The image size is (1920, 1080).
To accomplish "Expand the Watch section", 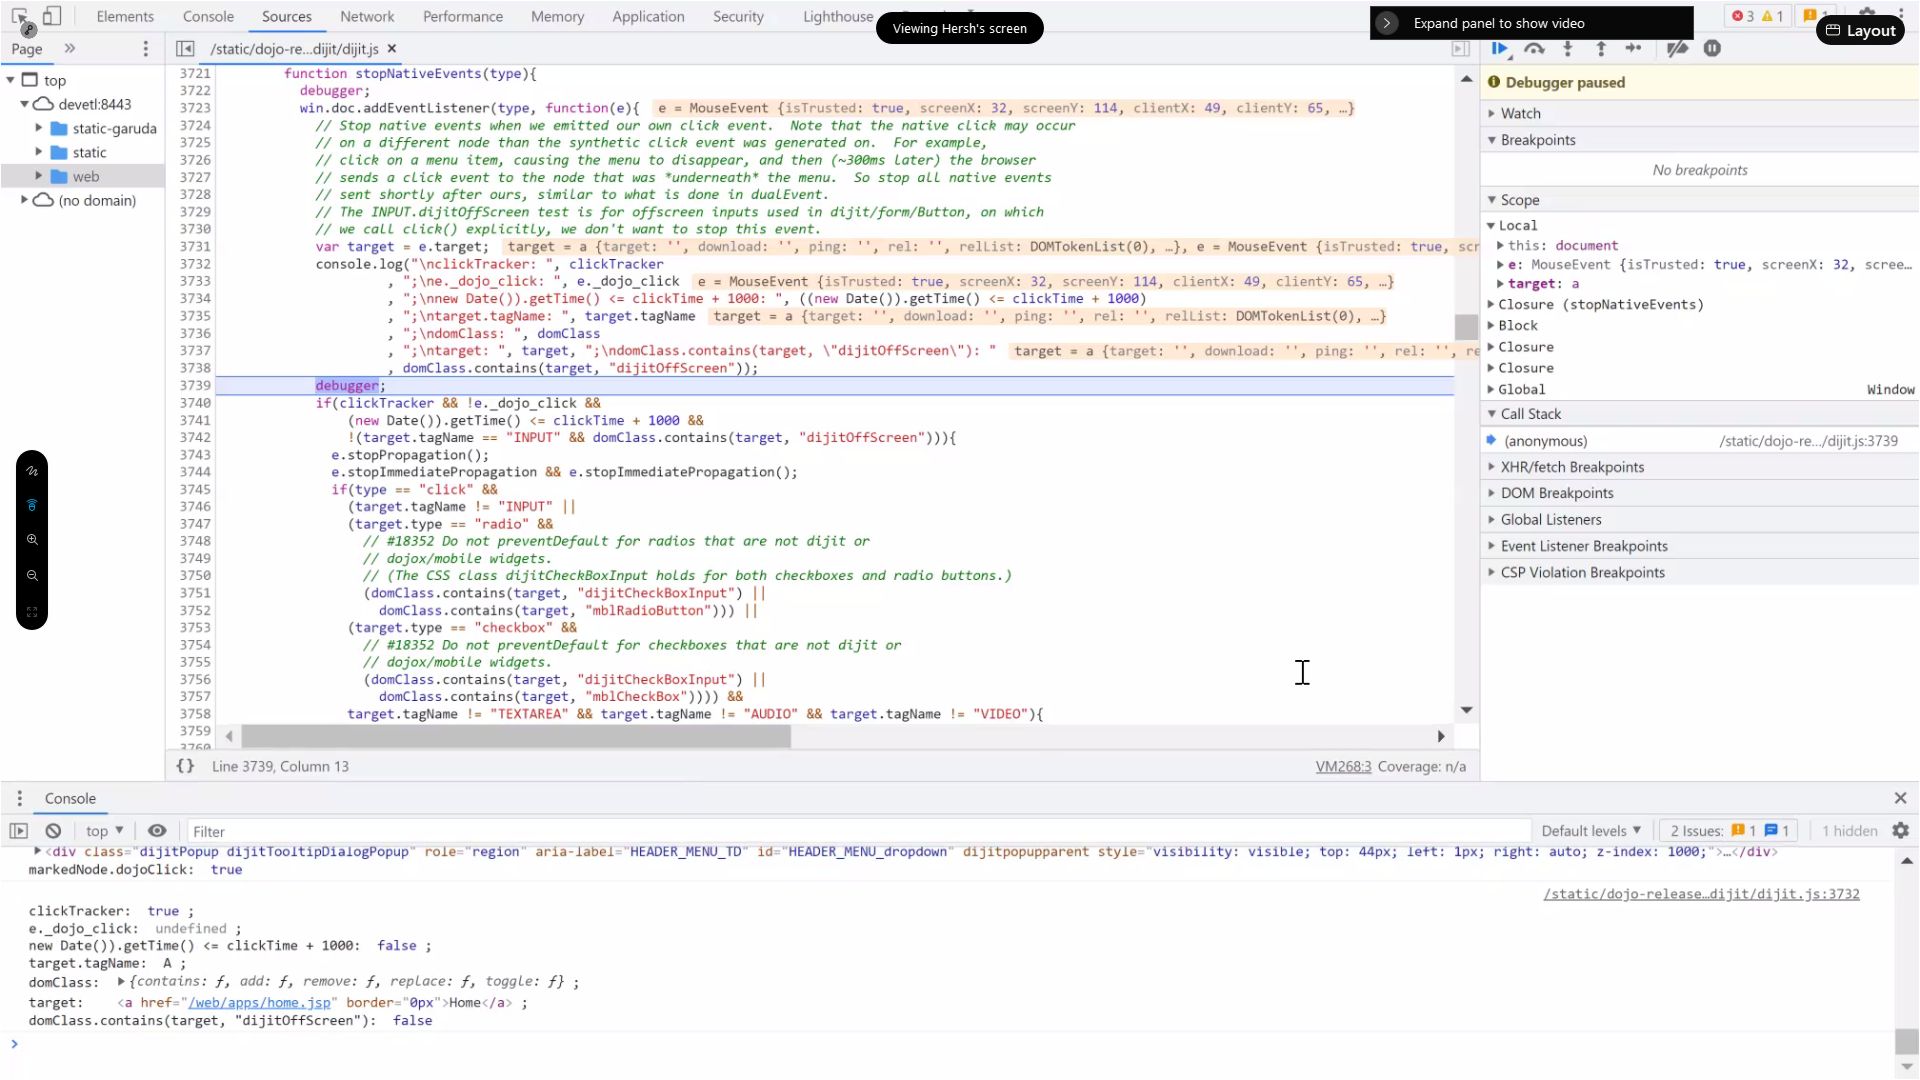I will (1520, 114).
